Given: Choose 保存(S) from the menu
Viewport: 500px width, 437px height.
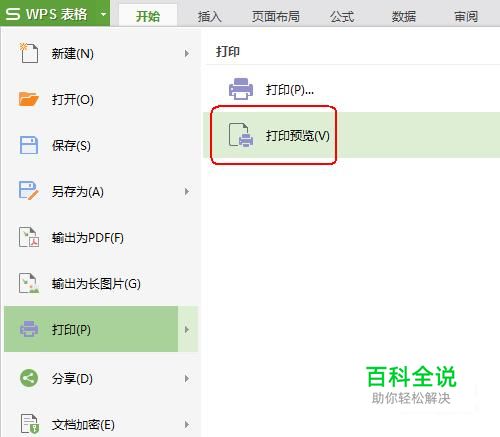Looking at the screenshot, I should (x=101, y=145).
